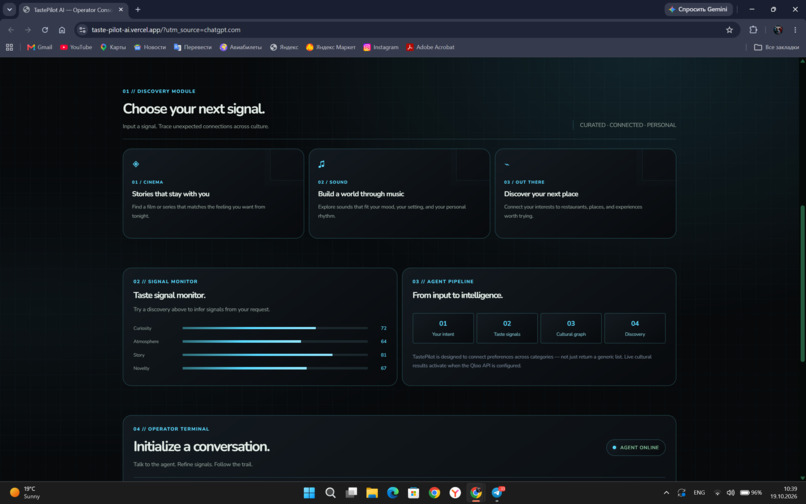This screenshot has width=806, height=504.
Task: Select pipeline step 04 Discovery
Action: pos(635,328)
